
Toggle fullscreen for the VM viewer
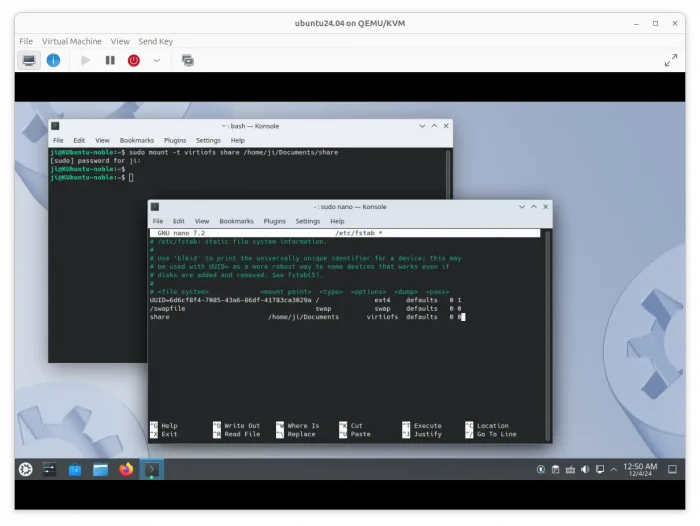[x=671, y=60]
